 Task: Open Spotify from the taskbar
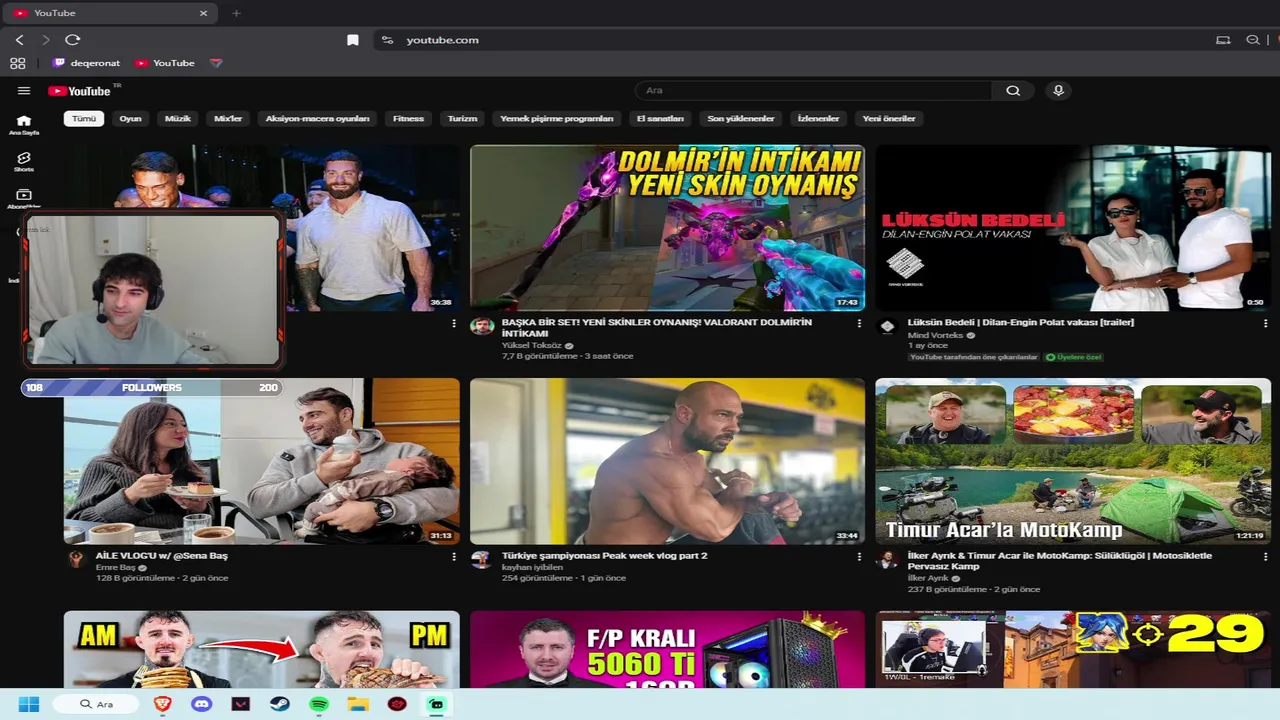coord(318,704)
